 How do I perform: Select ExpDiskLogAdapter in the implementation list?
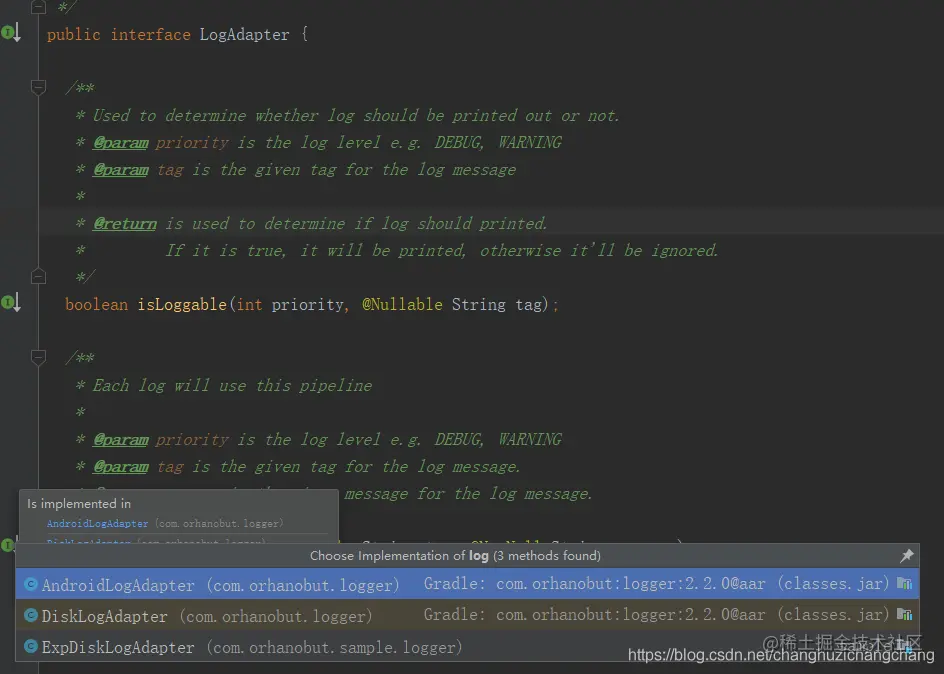coord(467,646)
